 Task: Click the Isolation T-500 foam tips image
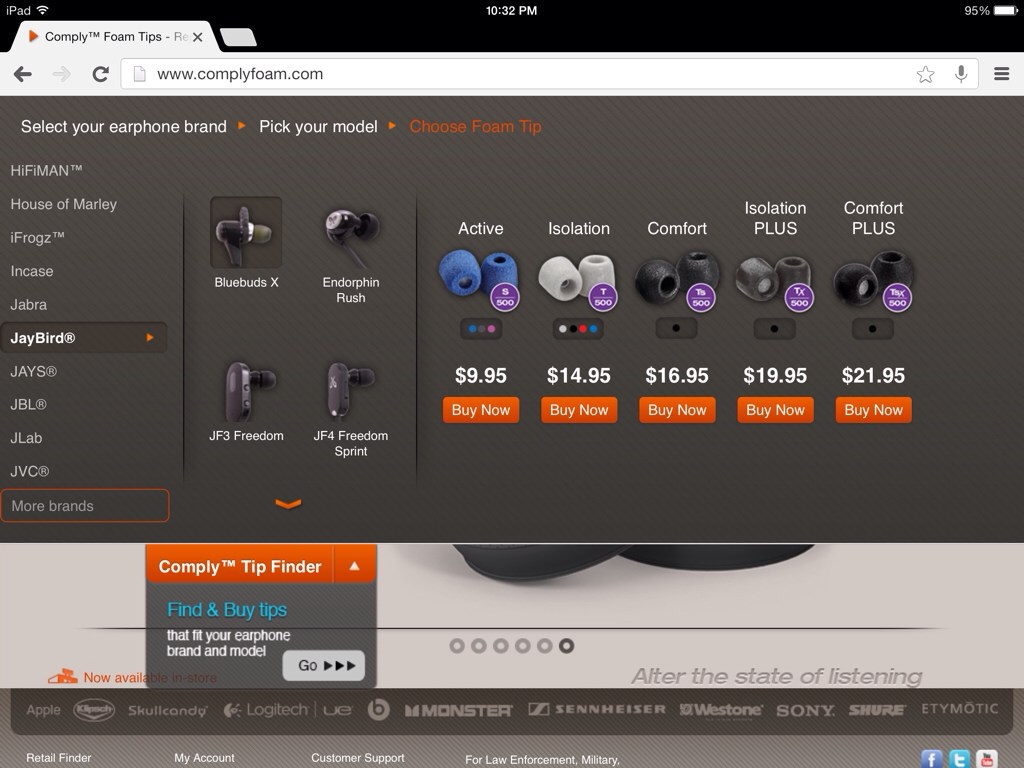click(578, 280)
